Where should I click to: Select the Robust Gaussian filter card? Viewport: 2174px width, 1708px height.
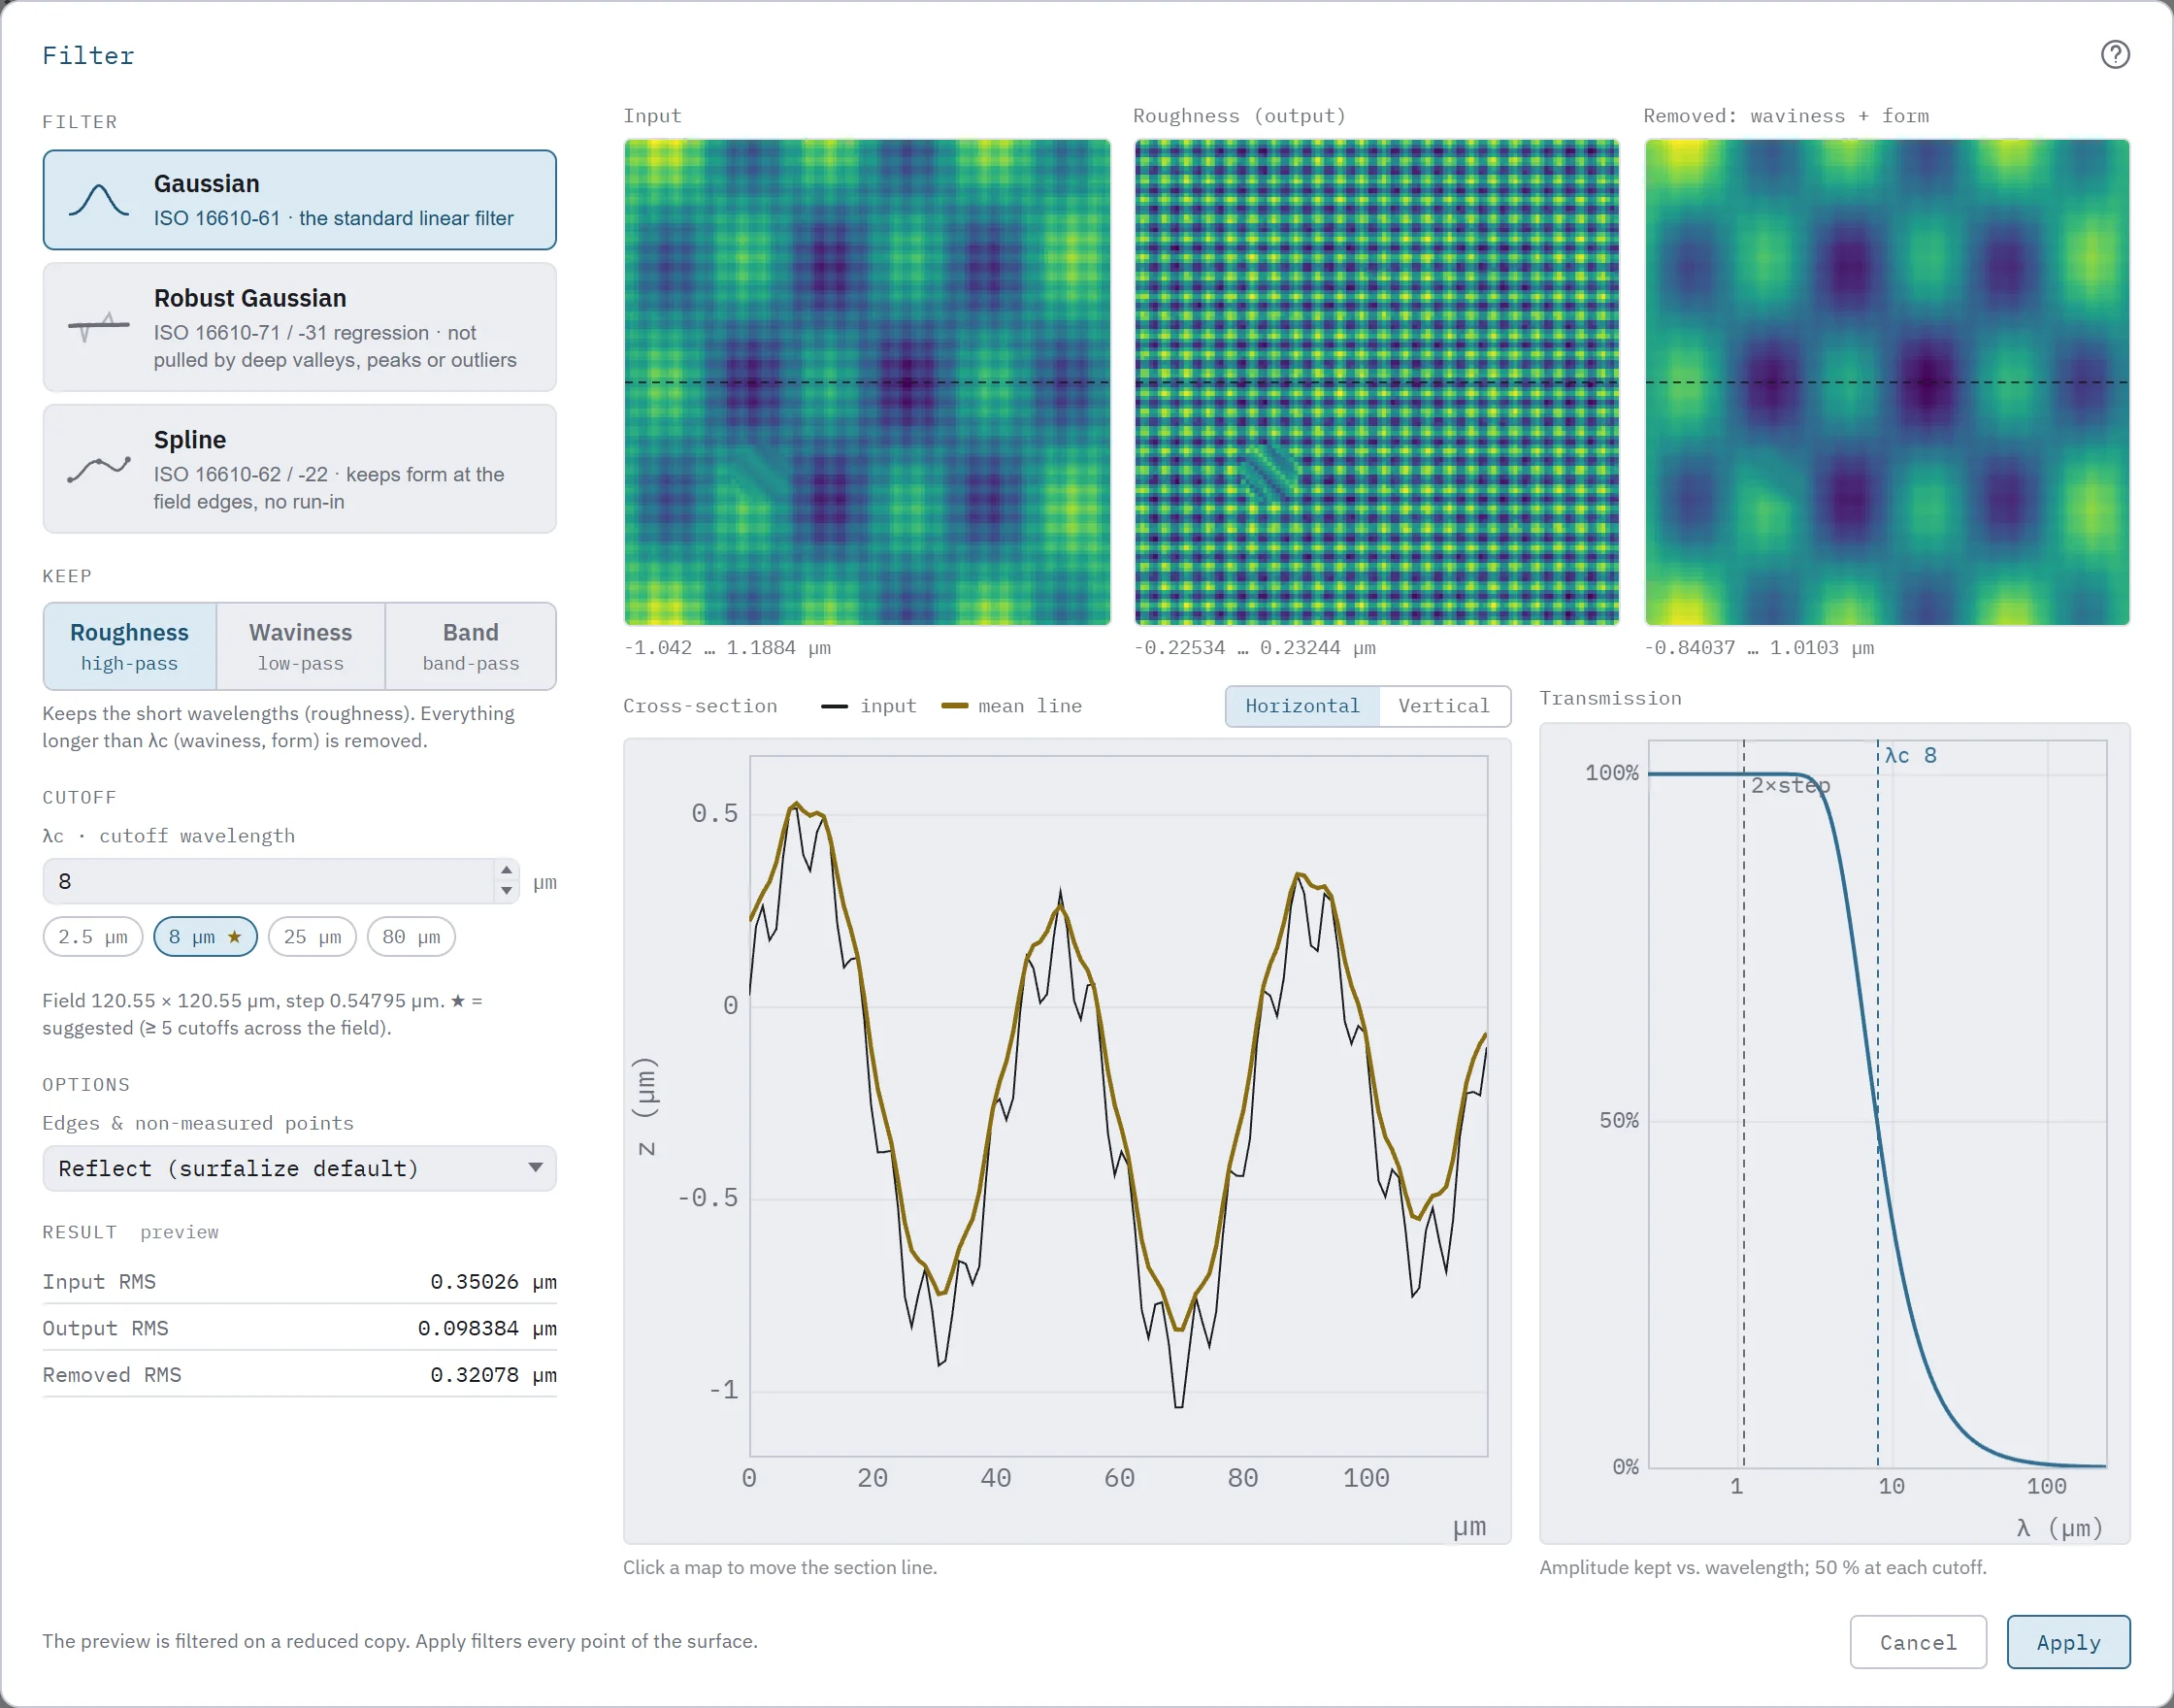(299, 327)
